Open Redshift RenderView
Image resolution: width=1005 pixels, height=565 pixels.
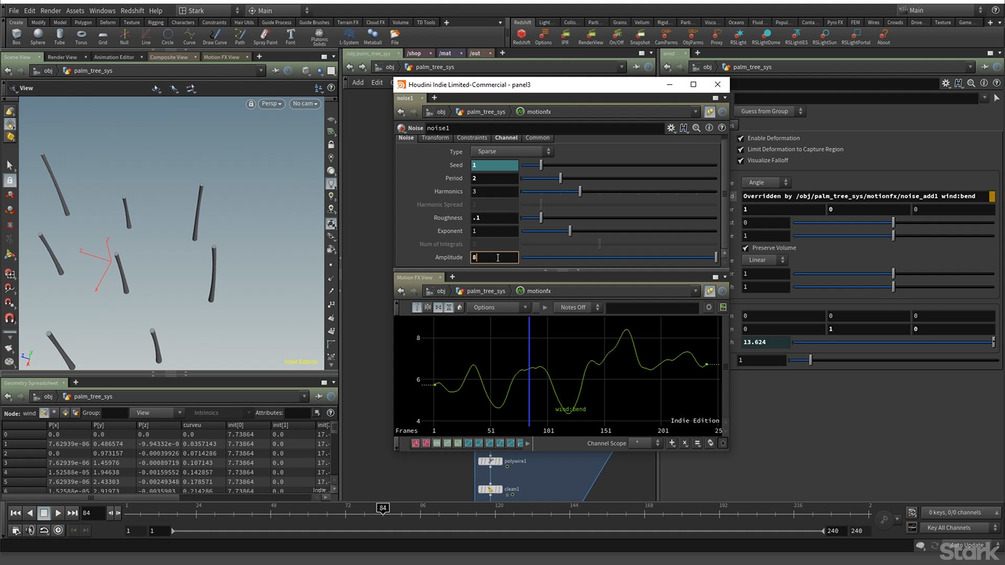pos(590,36)
